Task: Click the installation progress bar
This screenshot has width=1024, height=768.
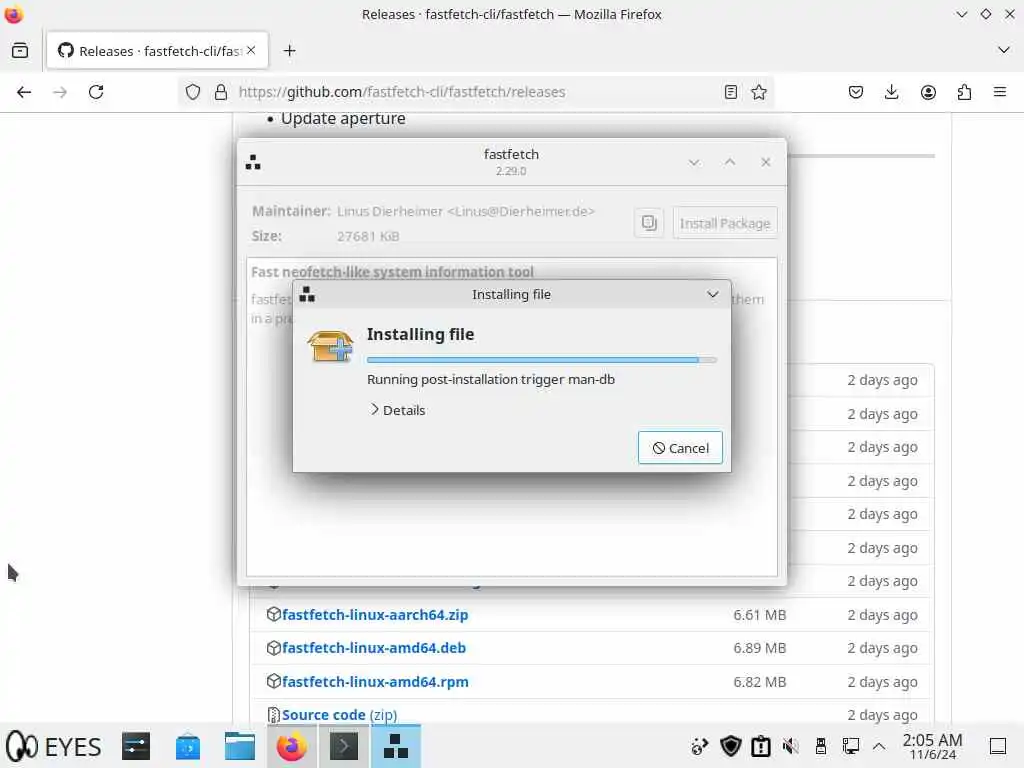Action: (x=541, y=359)
